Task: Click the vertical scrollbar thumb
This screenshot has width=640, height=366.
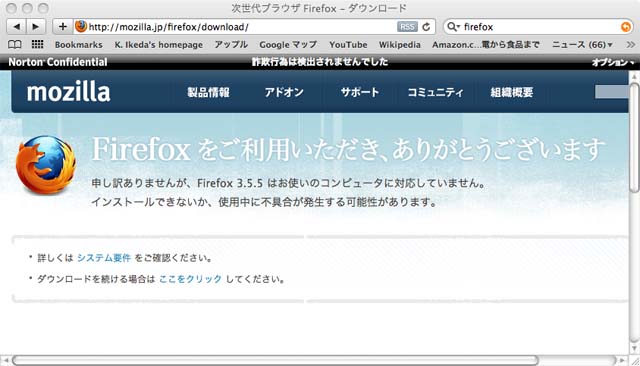Action: click(634, 137)
